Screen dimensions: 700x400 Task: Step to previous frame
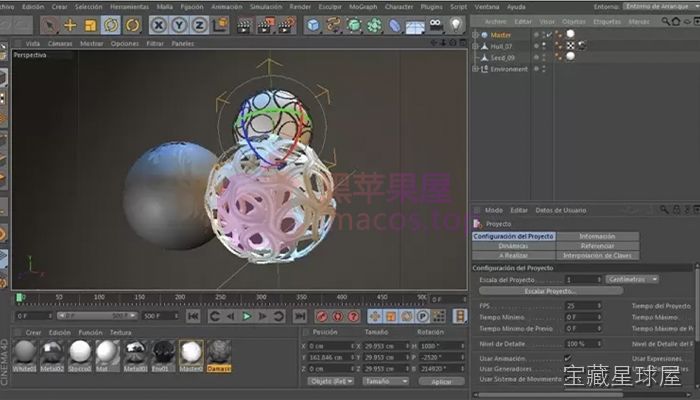point(230,316)
